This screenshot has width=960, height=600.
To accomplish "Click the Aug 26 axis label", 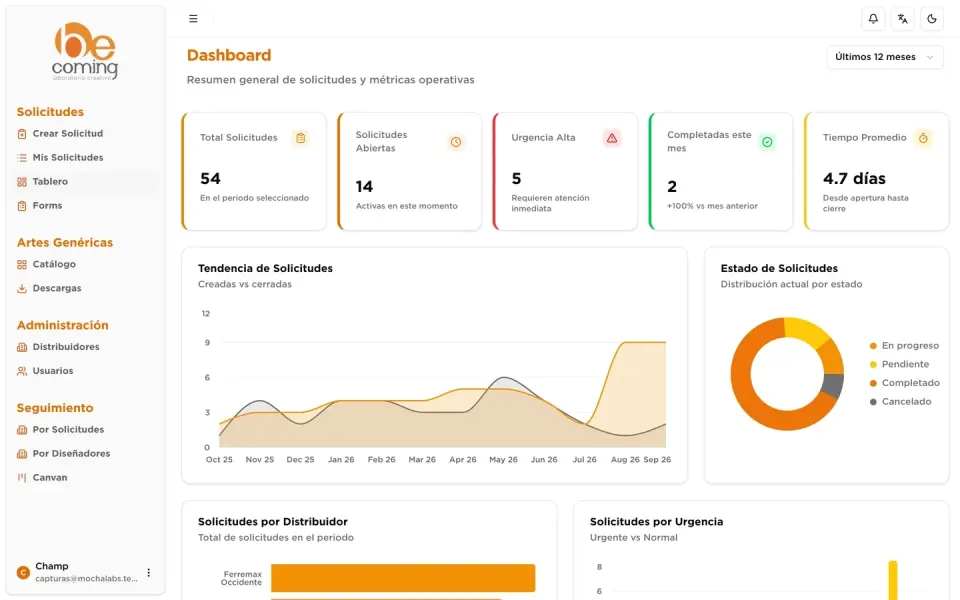I will 624,459.
